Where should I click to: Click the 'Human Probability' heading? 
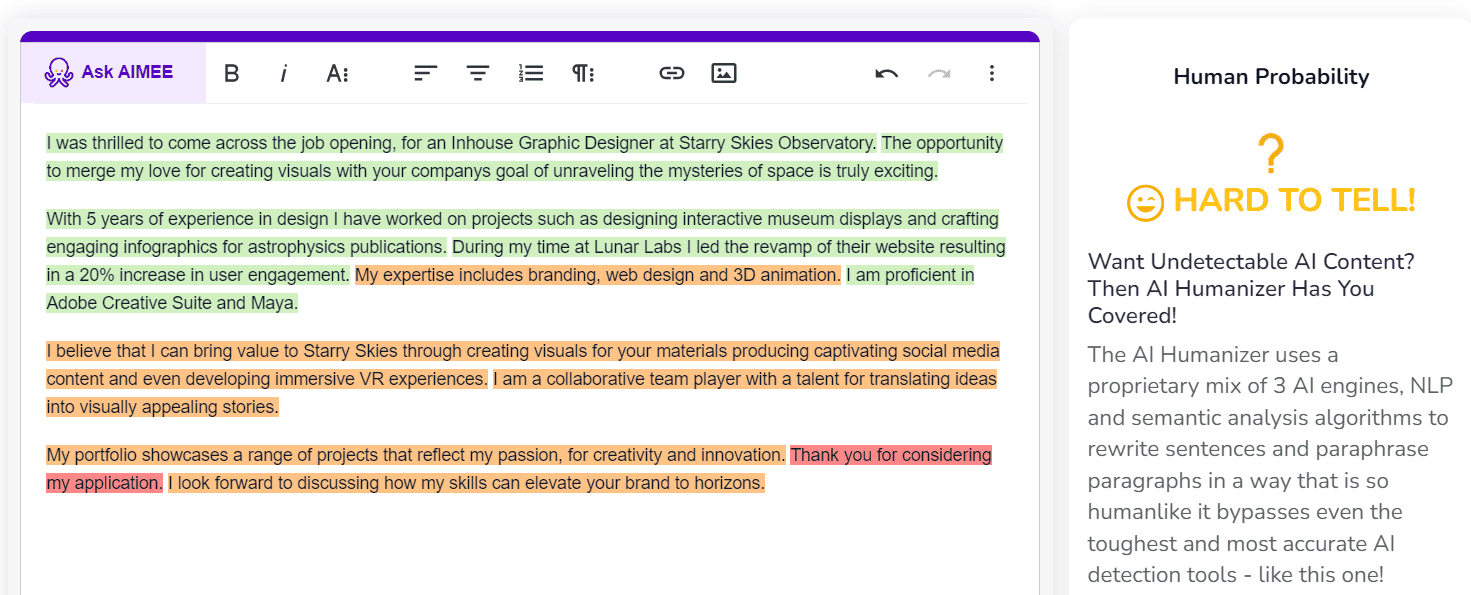pyautogui.click(x=1271, y=77)
